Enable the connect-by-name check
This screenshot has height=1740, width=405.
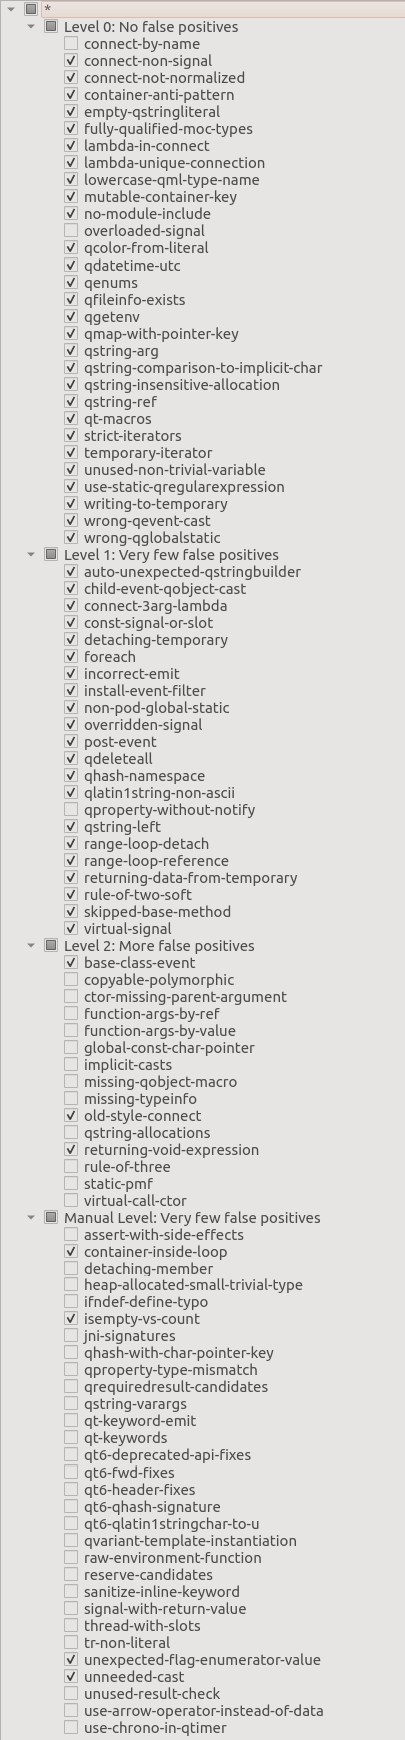click(71, 44)
